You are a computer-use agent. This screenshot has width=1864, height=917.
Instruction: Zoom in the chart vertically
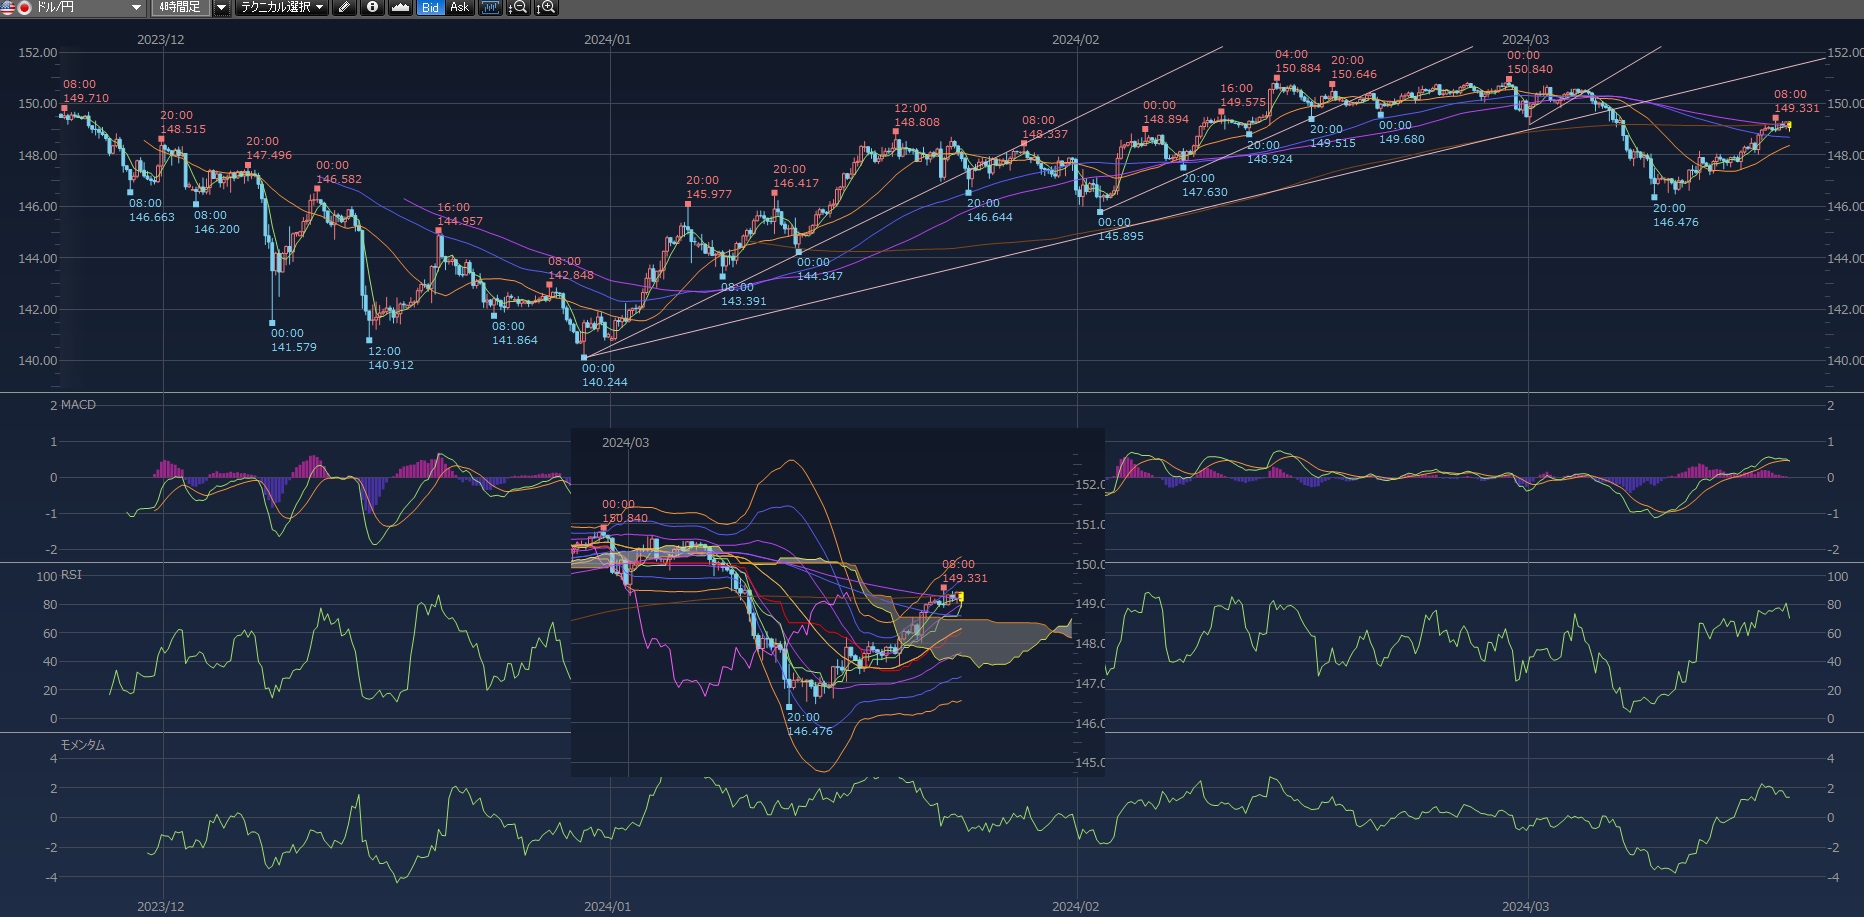[546, 8]
